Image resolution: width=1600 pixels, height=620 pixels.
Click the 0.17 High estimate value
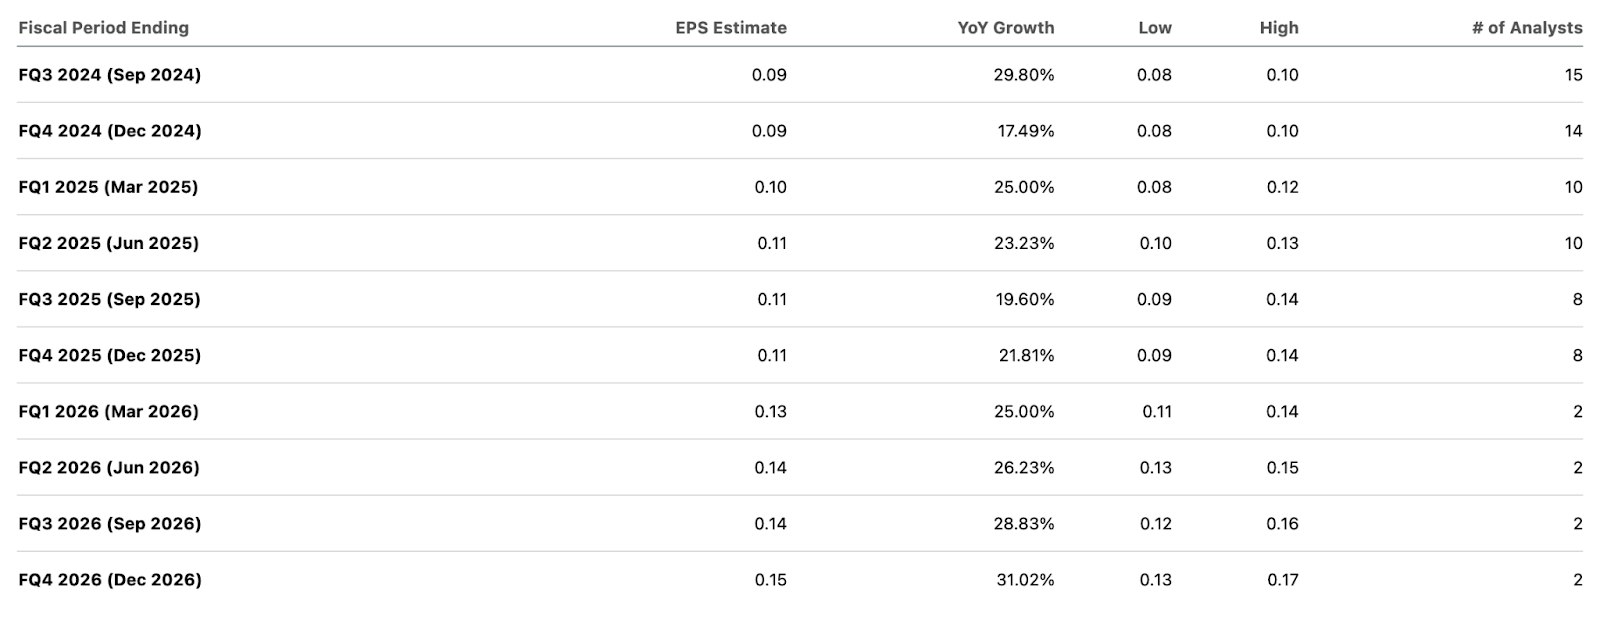tap(1282, 579)
